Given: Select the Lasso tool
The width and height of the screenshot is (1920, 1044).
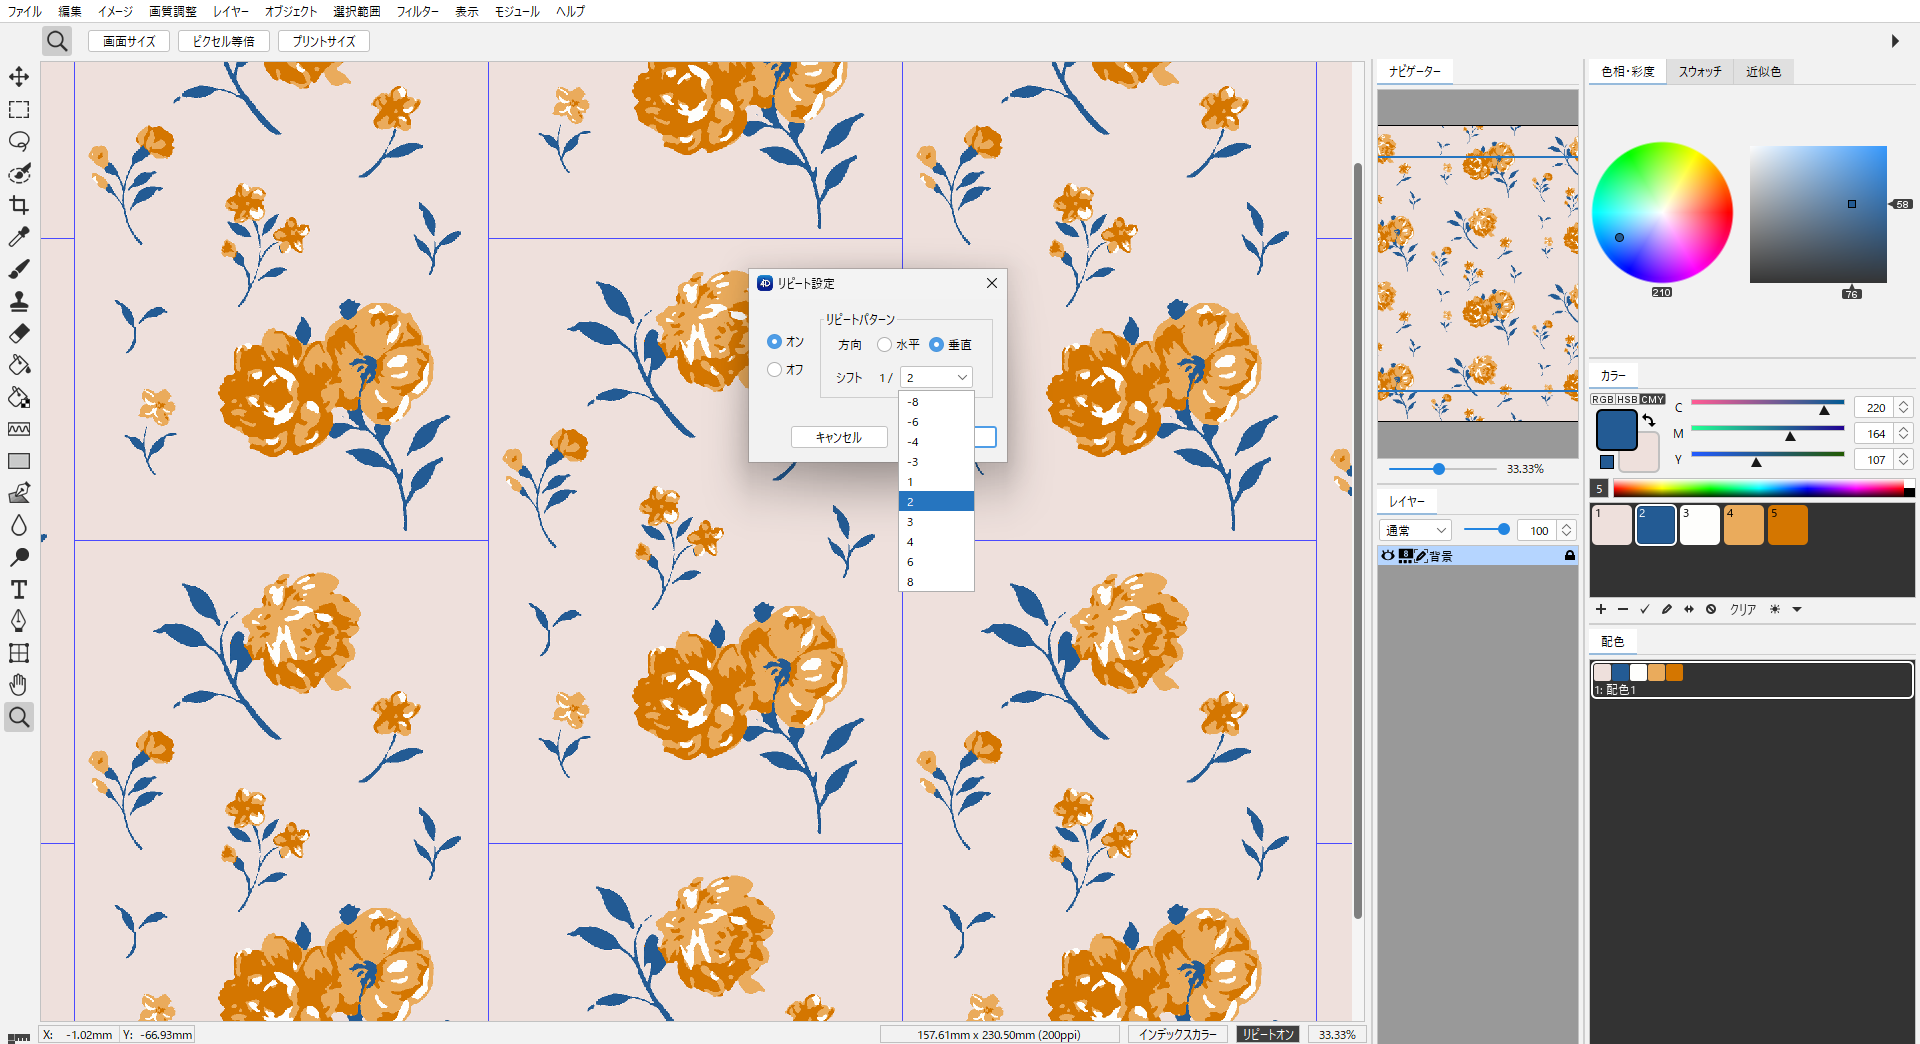Looking at the screenshot, I should coord(19,141).
